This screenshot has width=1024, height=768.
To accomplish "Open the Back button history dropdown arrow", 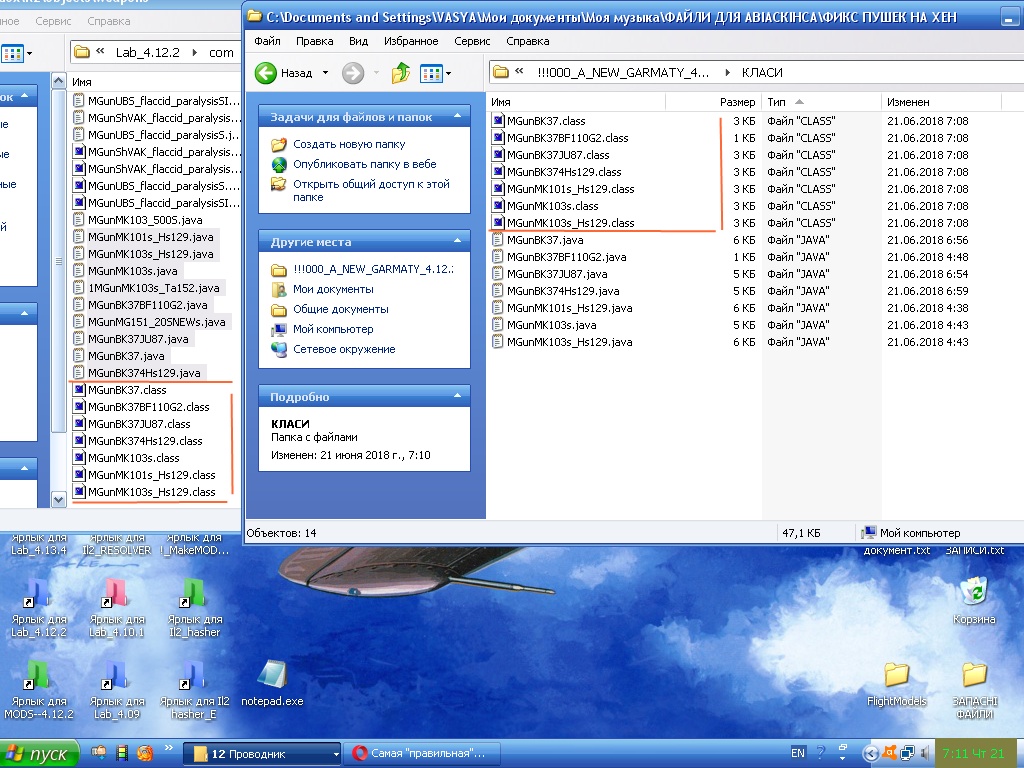I will click(325, 73).
